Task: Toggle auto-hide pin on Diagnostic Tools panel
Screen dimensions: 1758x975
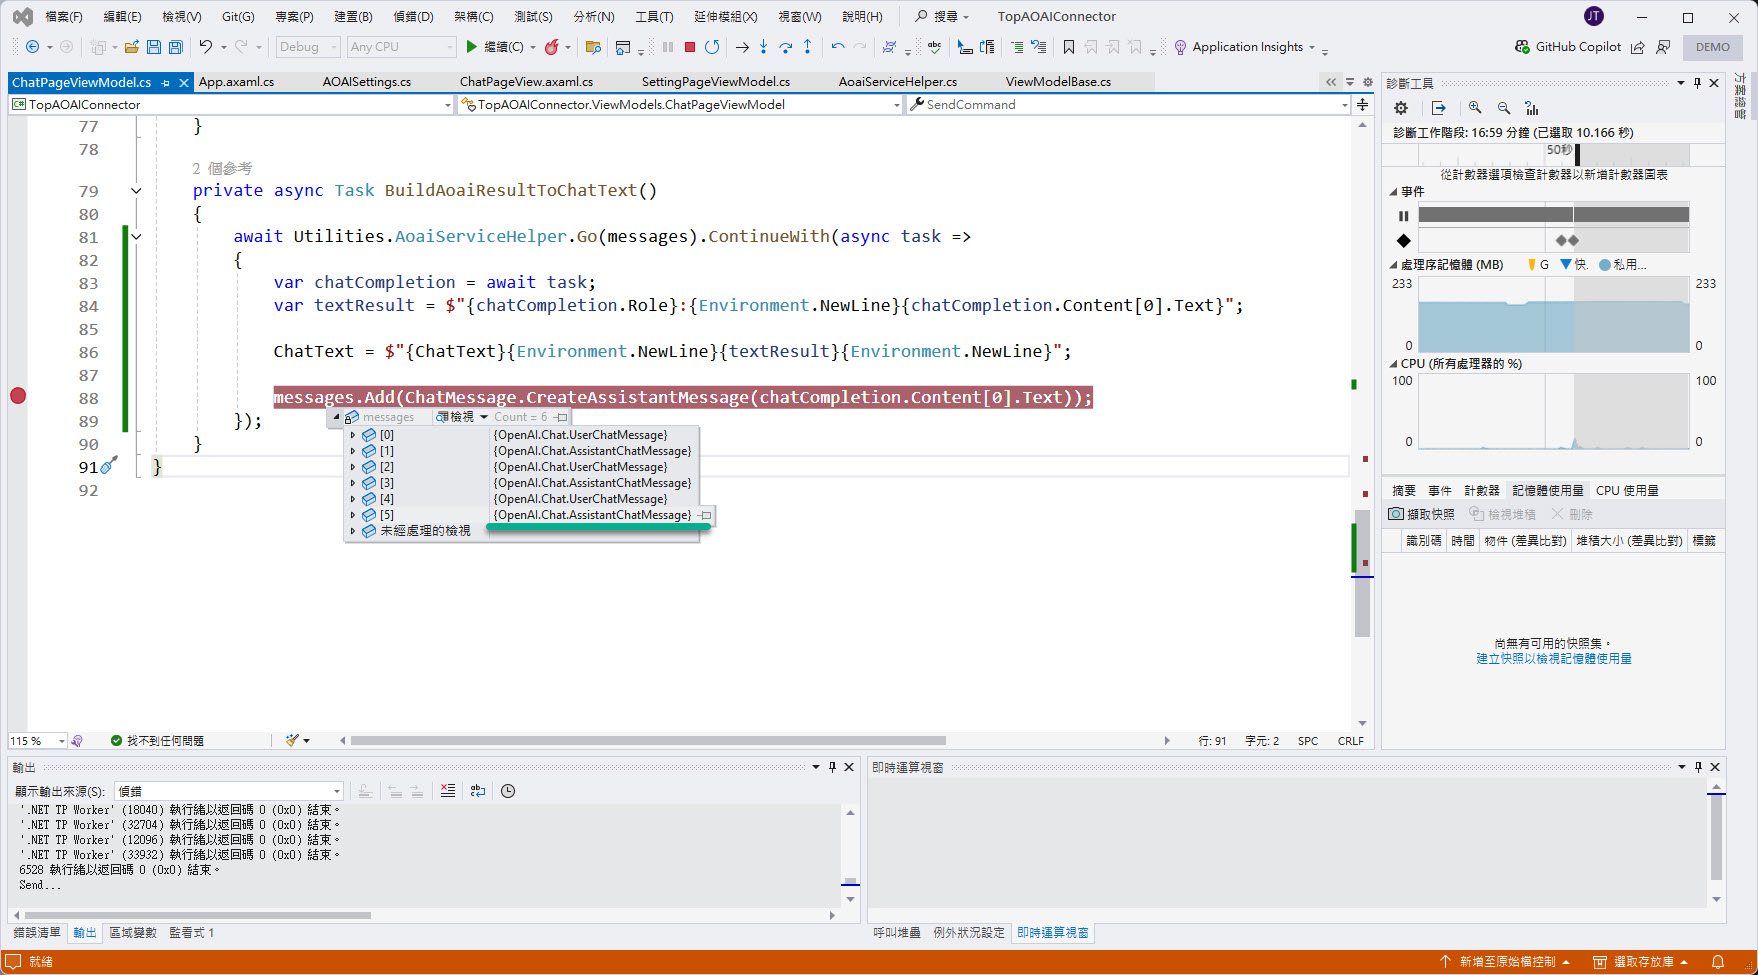Action: (x=1697, y=83)
